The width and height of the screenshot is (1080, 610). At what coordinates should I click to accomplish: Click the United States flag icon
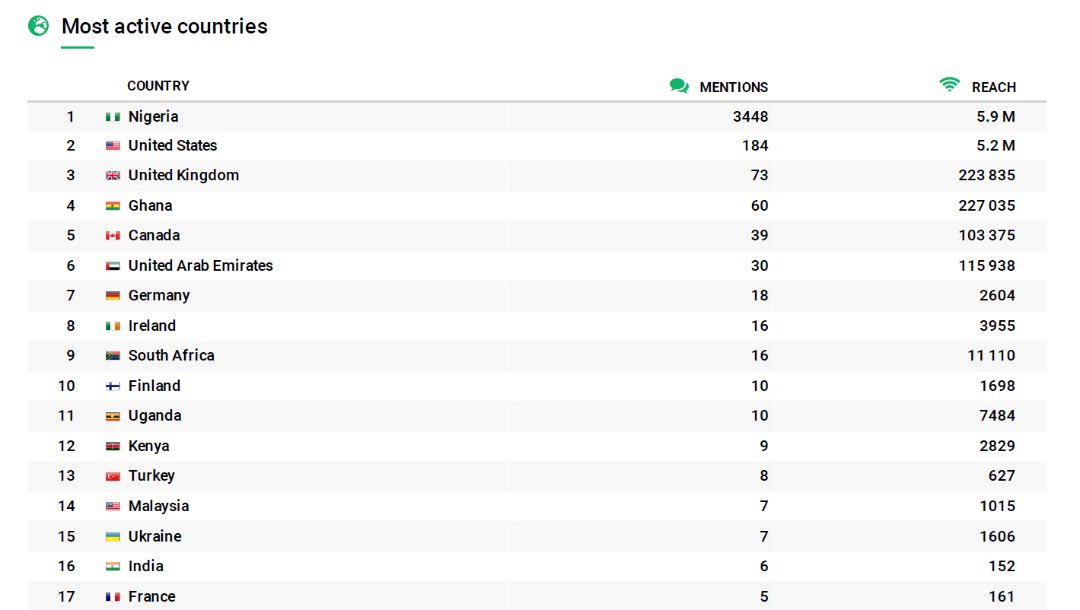click(x=113, y=146)
